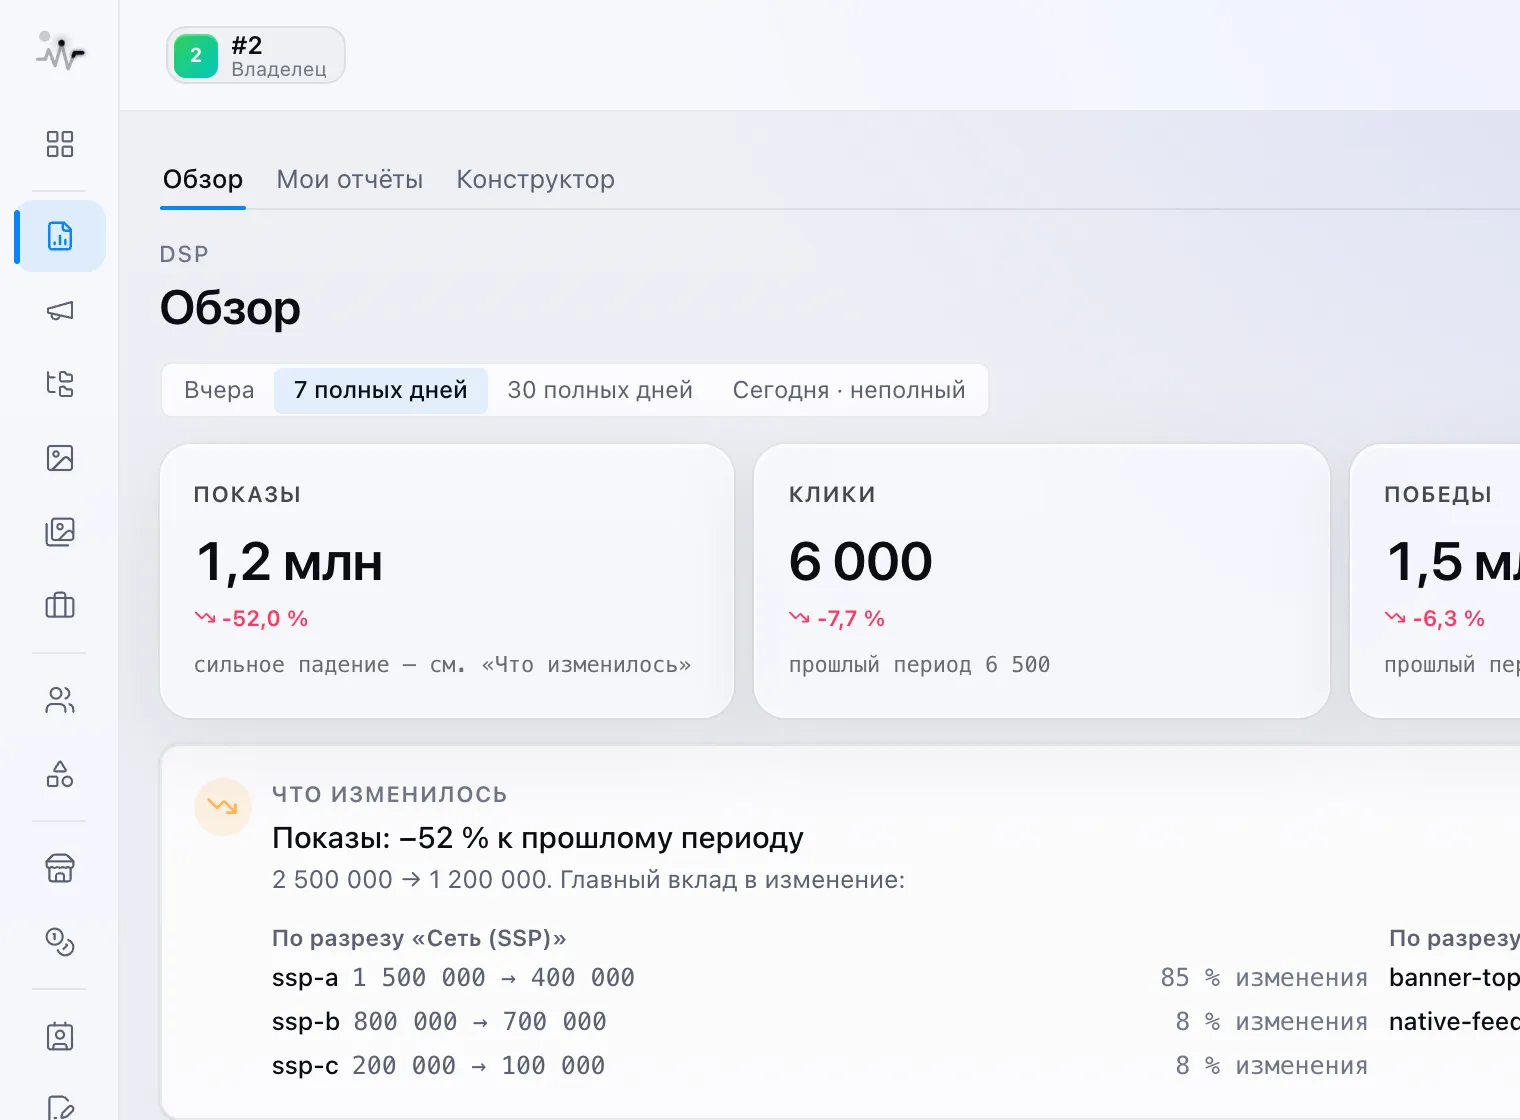This screenshot has height=1120, width=1520.
Task: Click the coins icon in sidebar
Action: click(x=60, y=942)
